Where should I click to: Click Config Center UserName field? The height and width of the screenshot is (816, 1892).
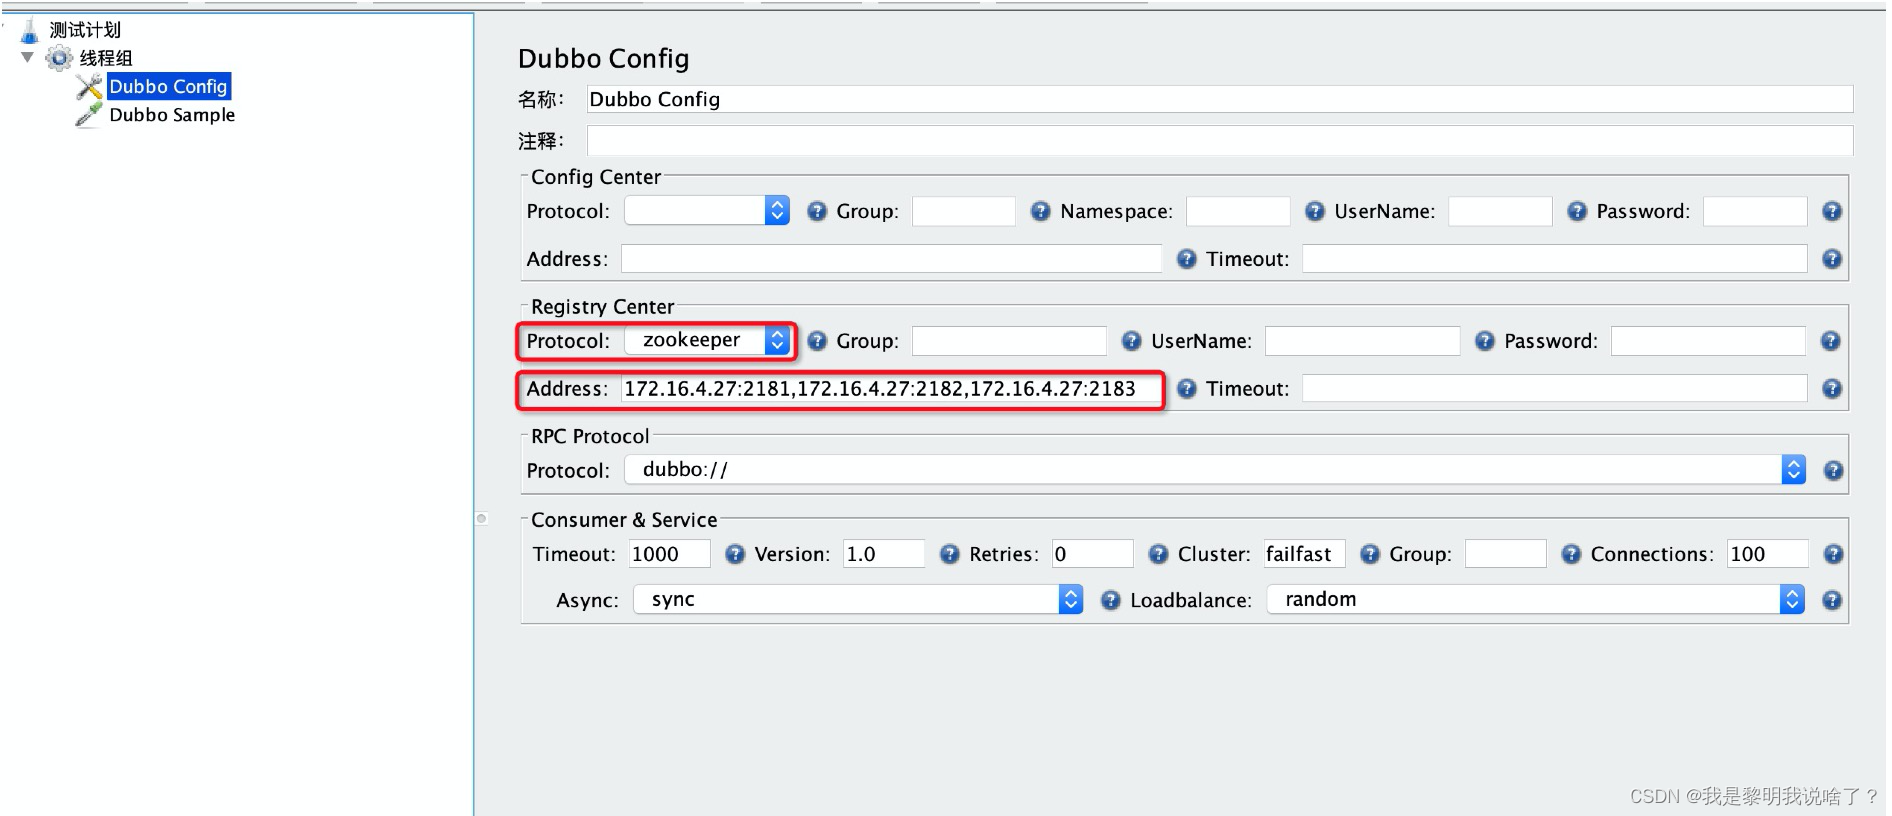1500,211
